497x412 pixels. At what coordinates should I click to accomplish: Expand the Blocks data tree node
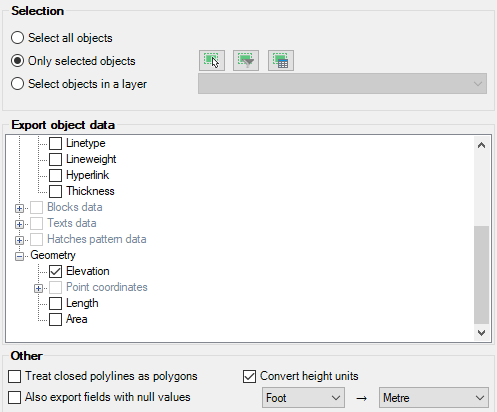tap(19, 208)
